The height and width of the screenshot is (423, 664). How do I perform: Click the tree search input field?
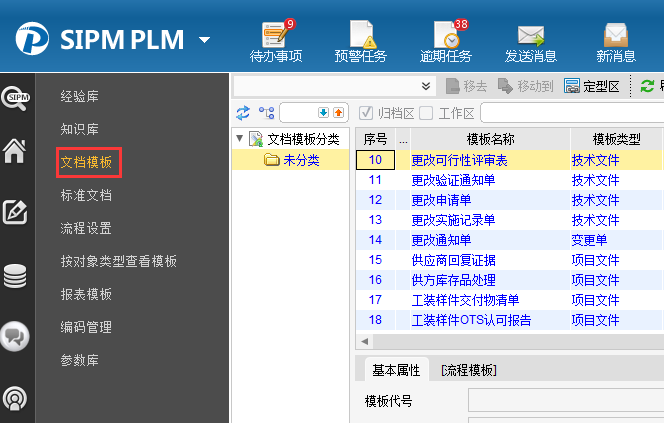(x=299, y=113)
